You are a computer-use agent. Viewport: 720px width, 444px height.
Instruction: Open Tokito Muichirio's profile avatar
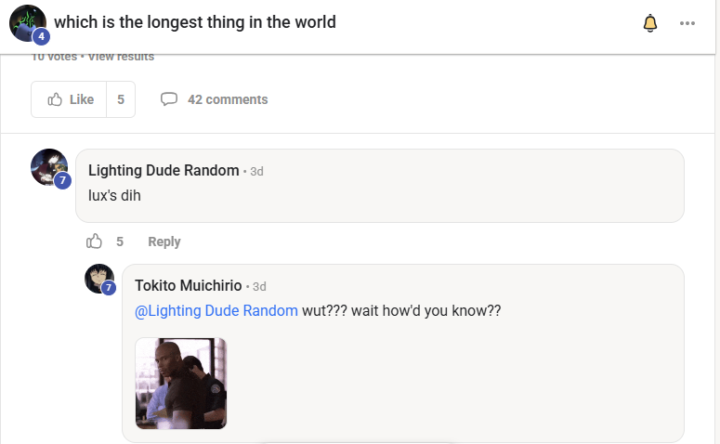[99, 279]
